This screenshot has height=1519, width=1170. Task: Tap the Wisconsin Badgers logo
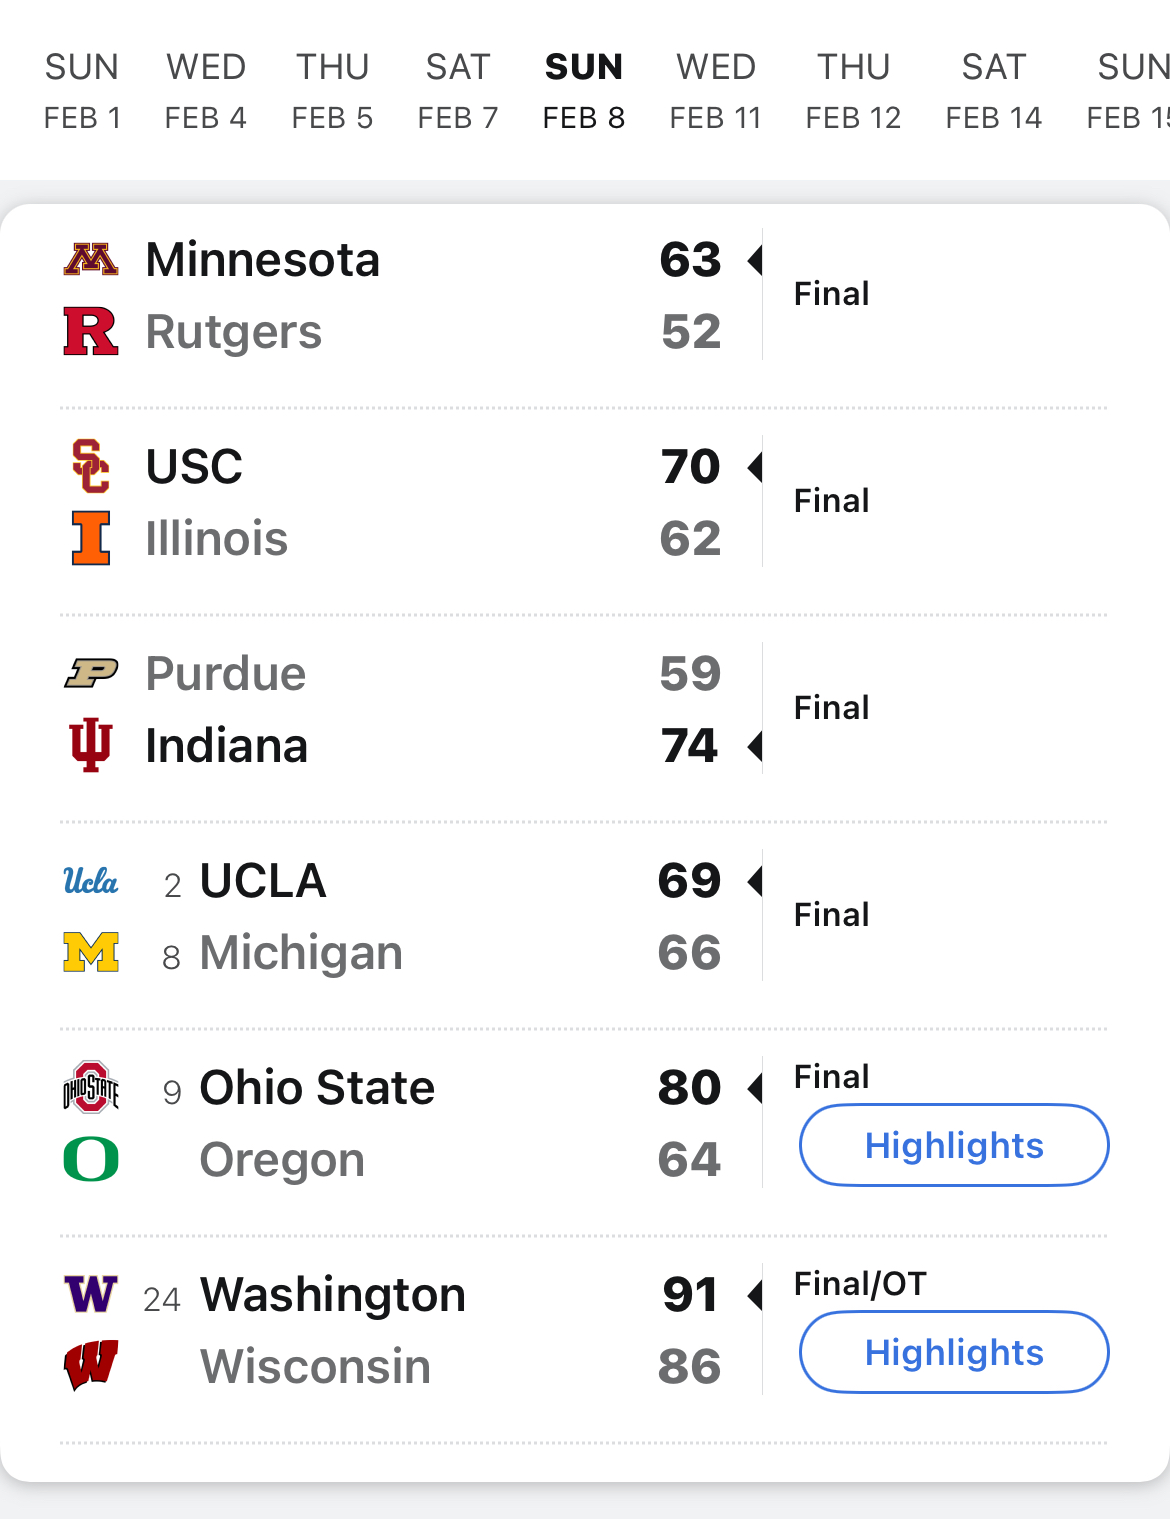click(x=91, y=1366)
